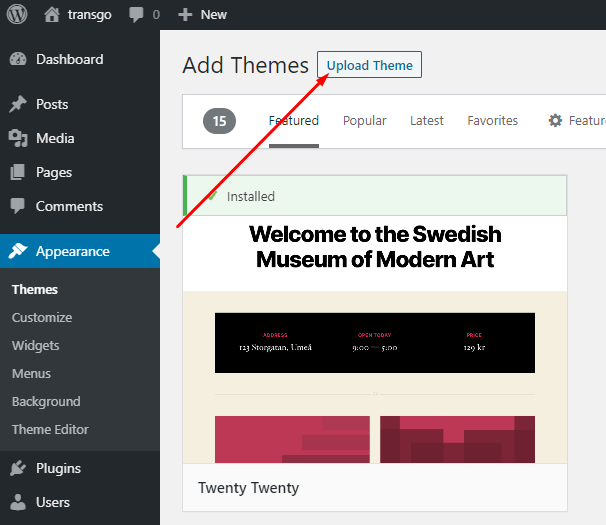Click the Feature Filter gear icon

coord(555,120)
